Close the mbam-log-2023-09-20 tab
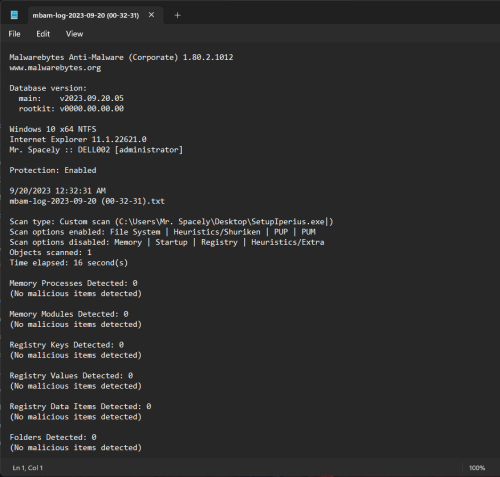The height and width of the screenshot is (477, 500). pos(151,15)
